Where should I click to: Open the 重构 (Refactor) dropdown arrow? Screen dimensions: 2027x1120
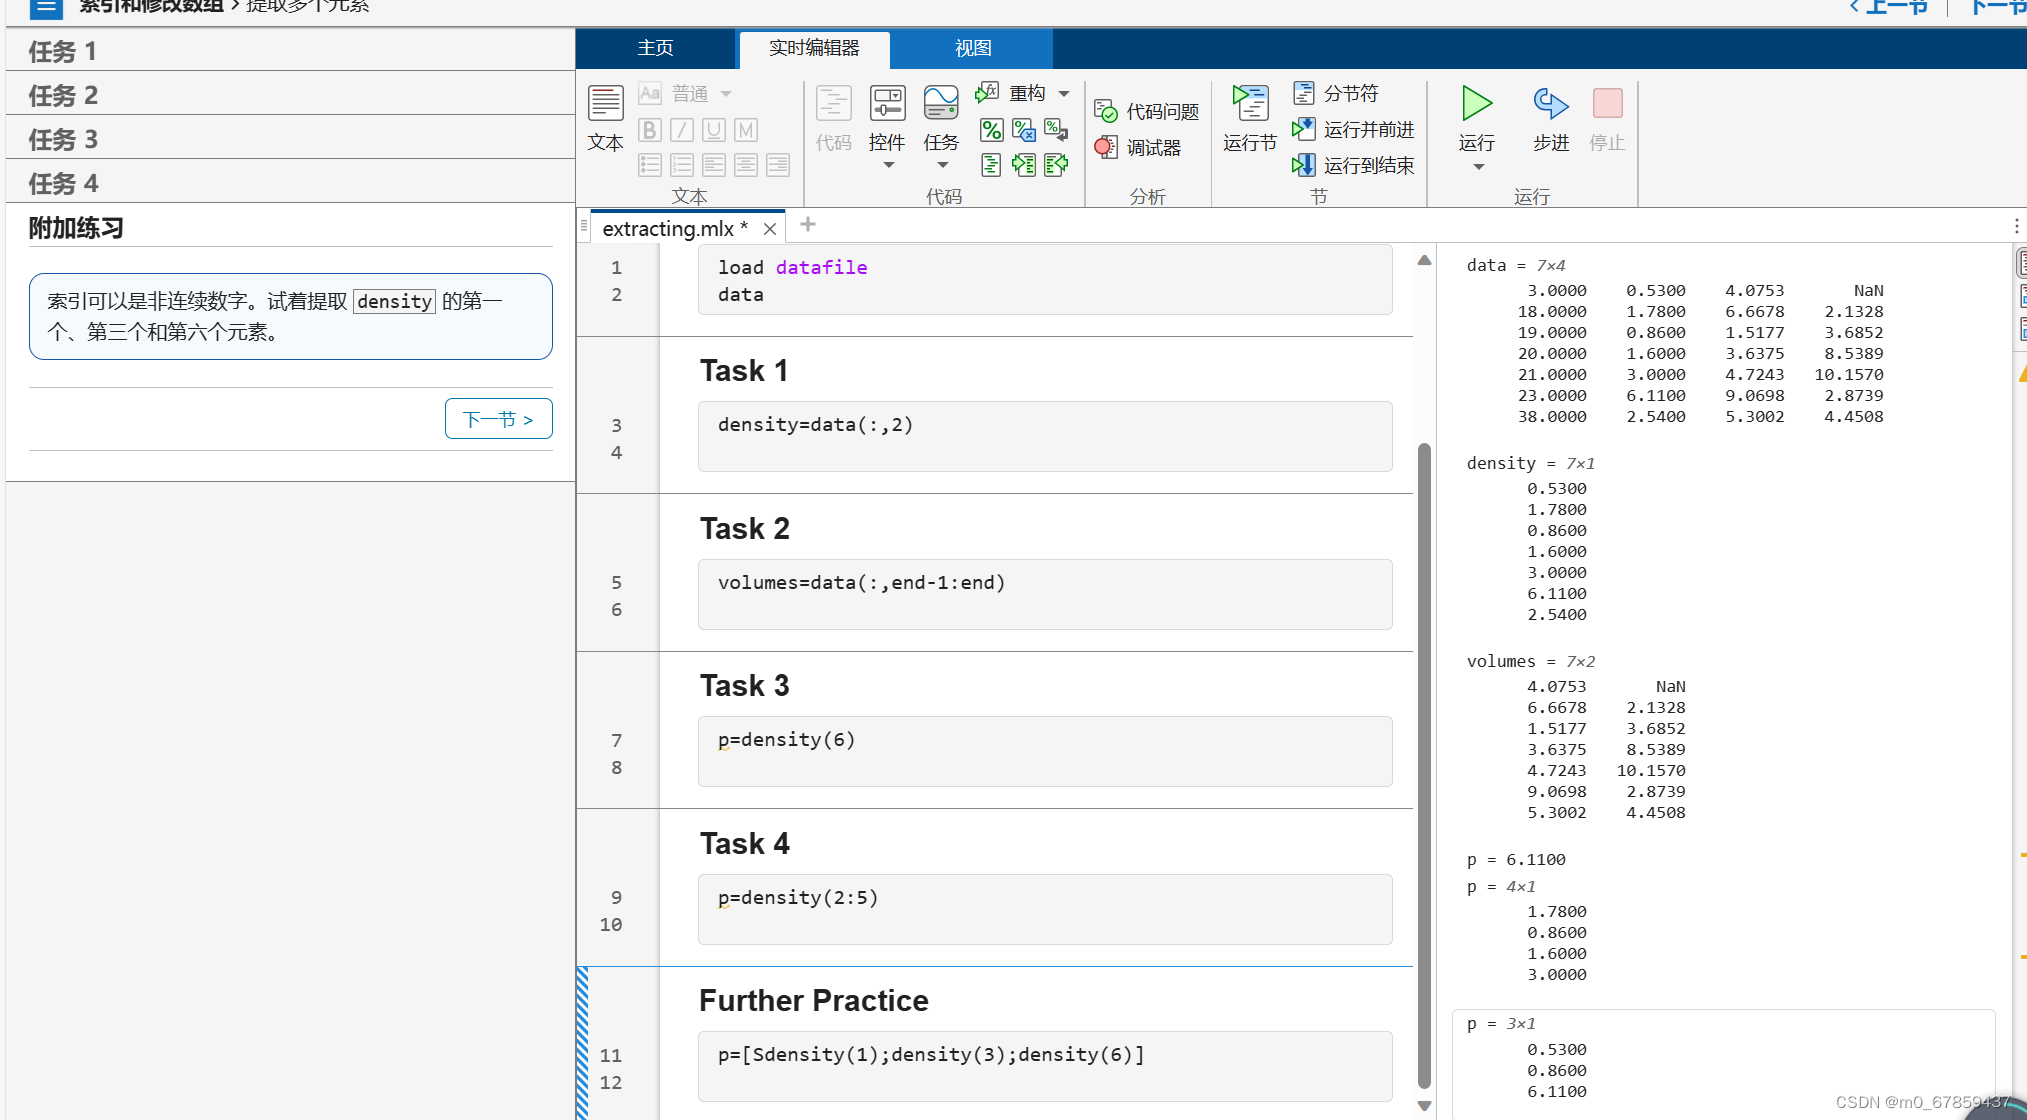point(1064,94)
